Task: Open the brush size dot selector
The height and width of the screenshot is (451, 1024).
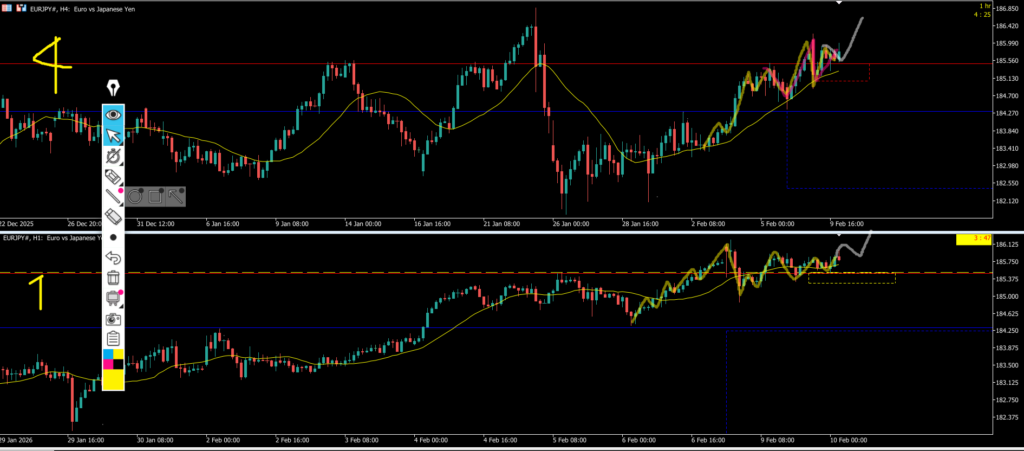Action: click(x=113, y=238)
